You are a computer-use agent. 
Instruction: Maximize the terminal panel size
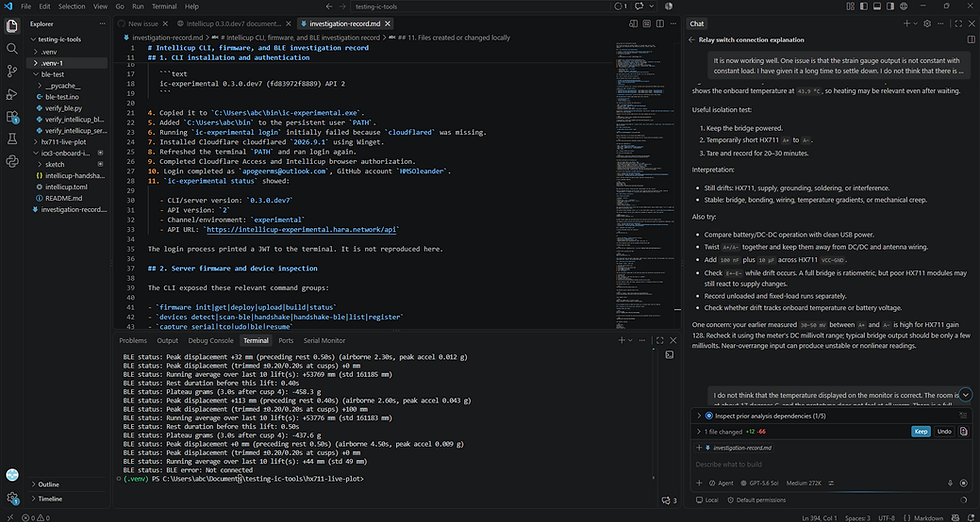(x=660, y=341)
